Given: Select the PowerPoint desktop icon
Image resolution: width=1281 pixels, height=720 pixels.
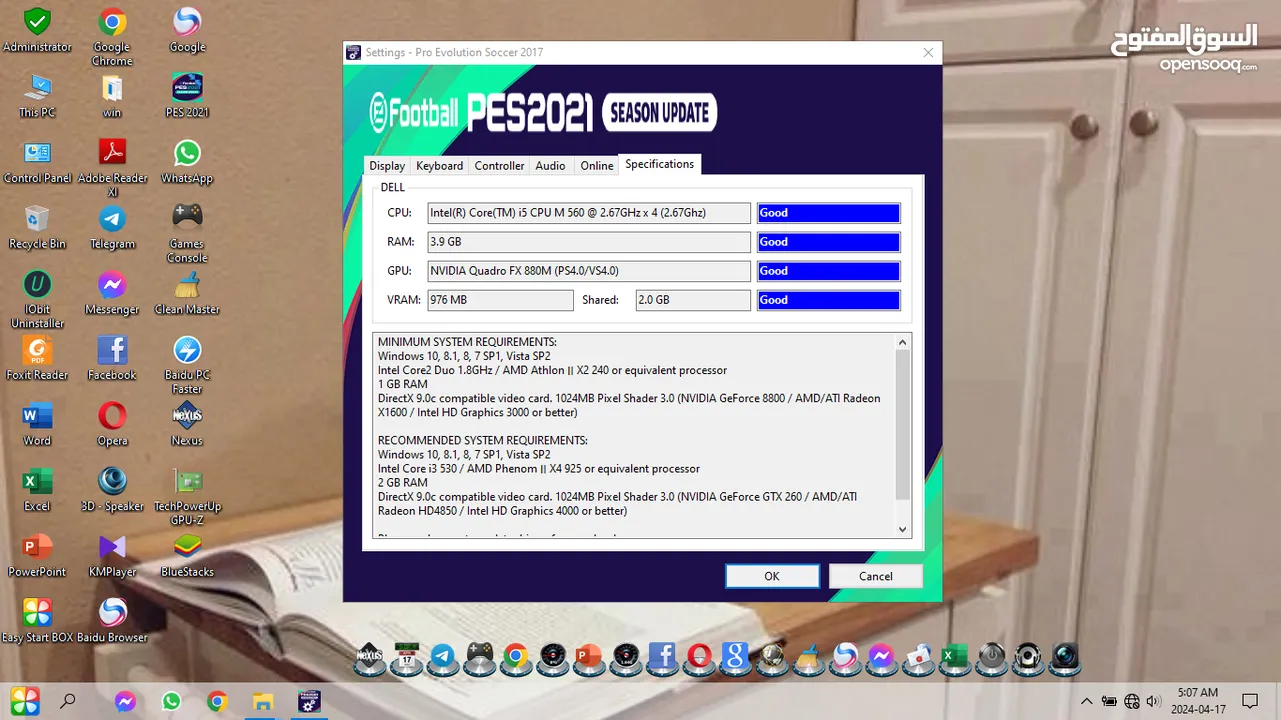Looking at the screenshot, I should (x=37, y=555).
